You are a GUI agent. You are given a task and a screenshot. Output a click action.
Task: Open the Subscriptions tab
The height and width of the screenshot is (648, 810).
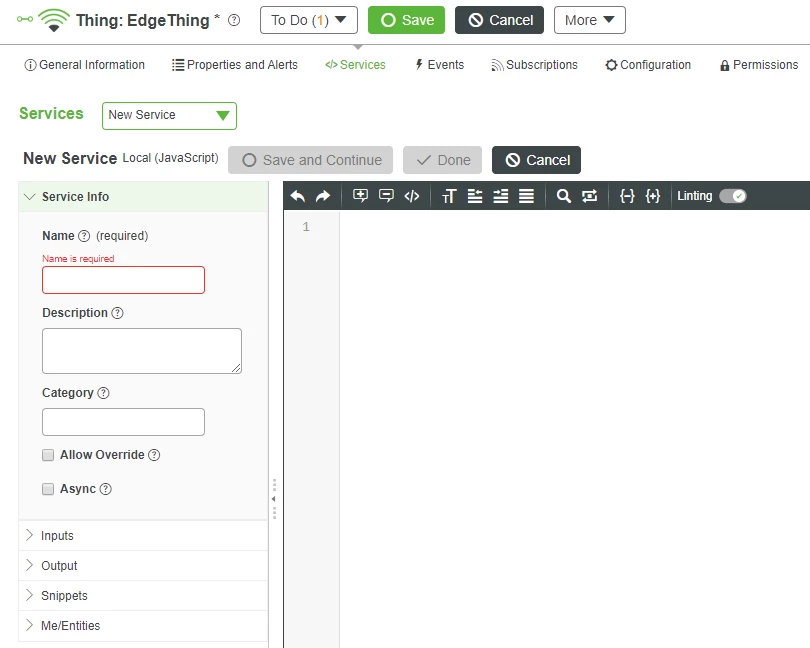[x=534, y=65]
